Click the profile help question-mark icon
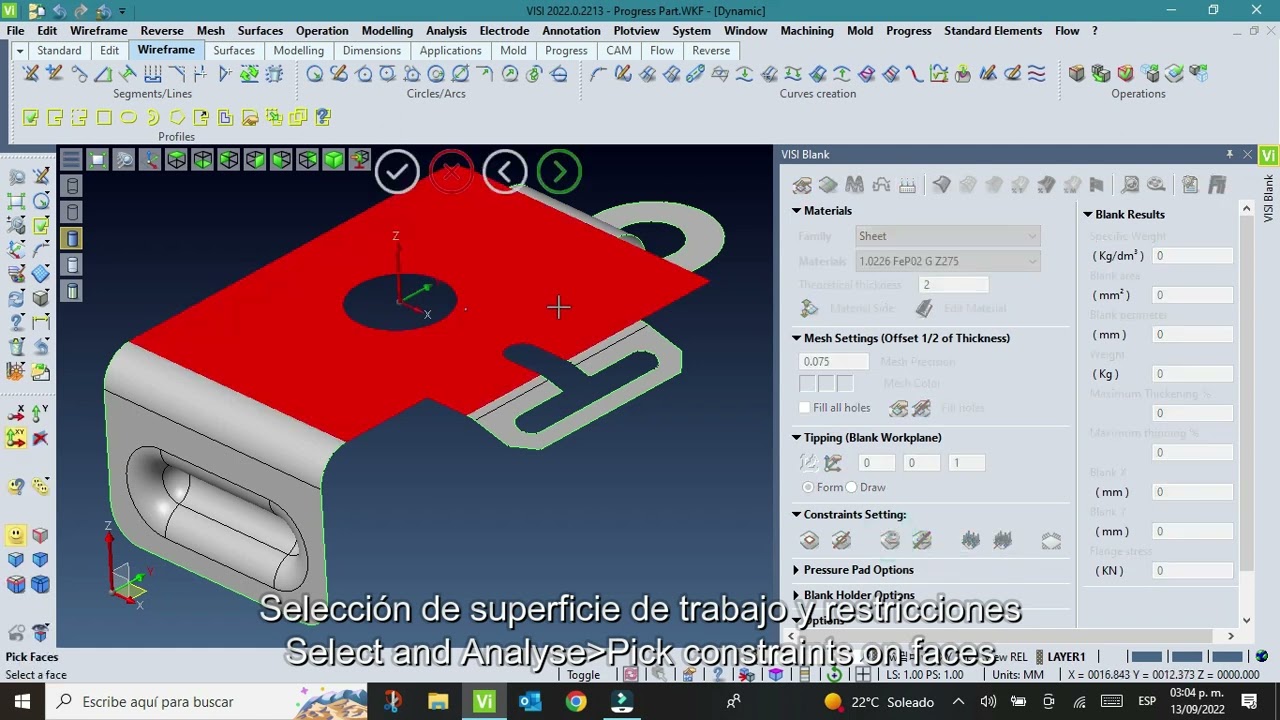 pyautogui.click(x=322, y=117)
